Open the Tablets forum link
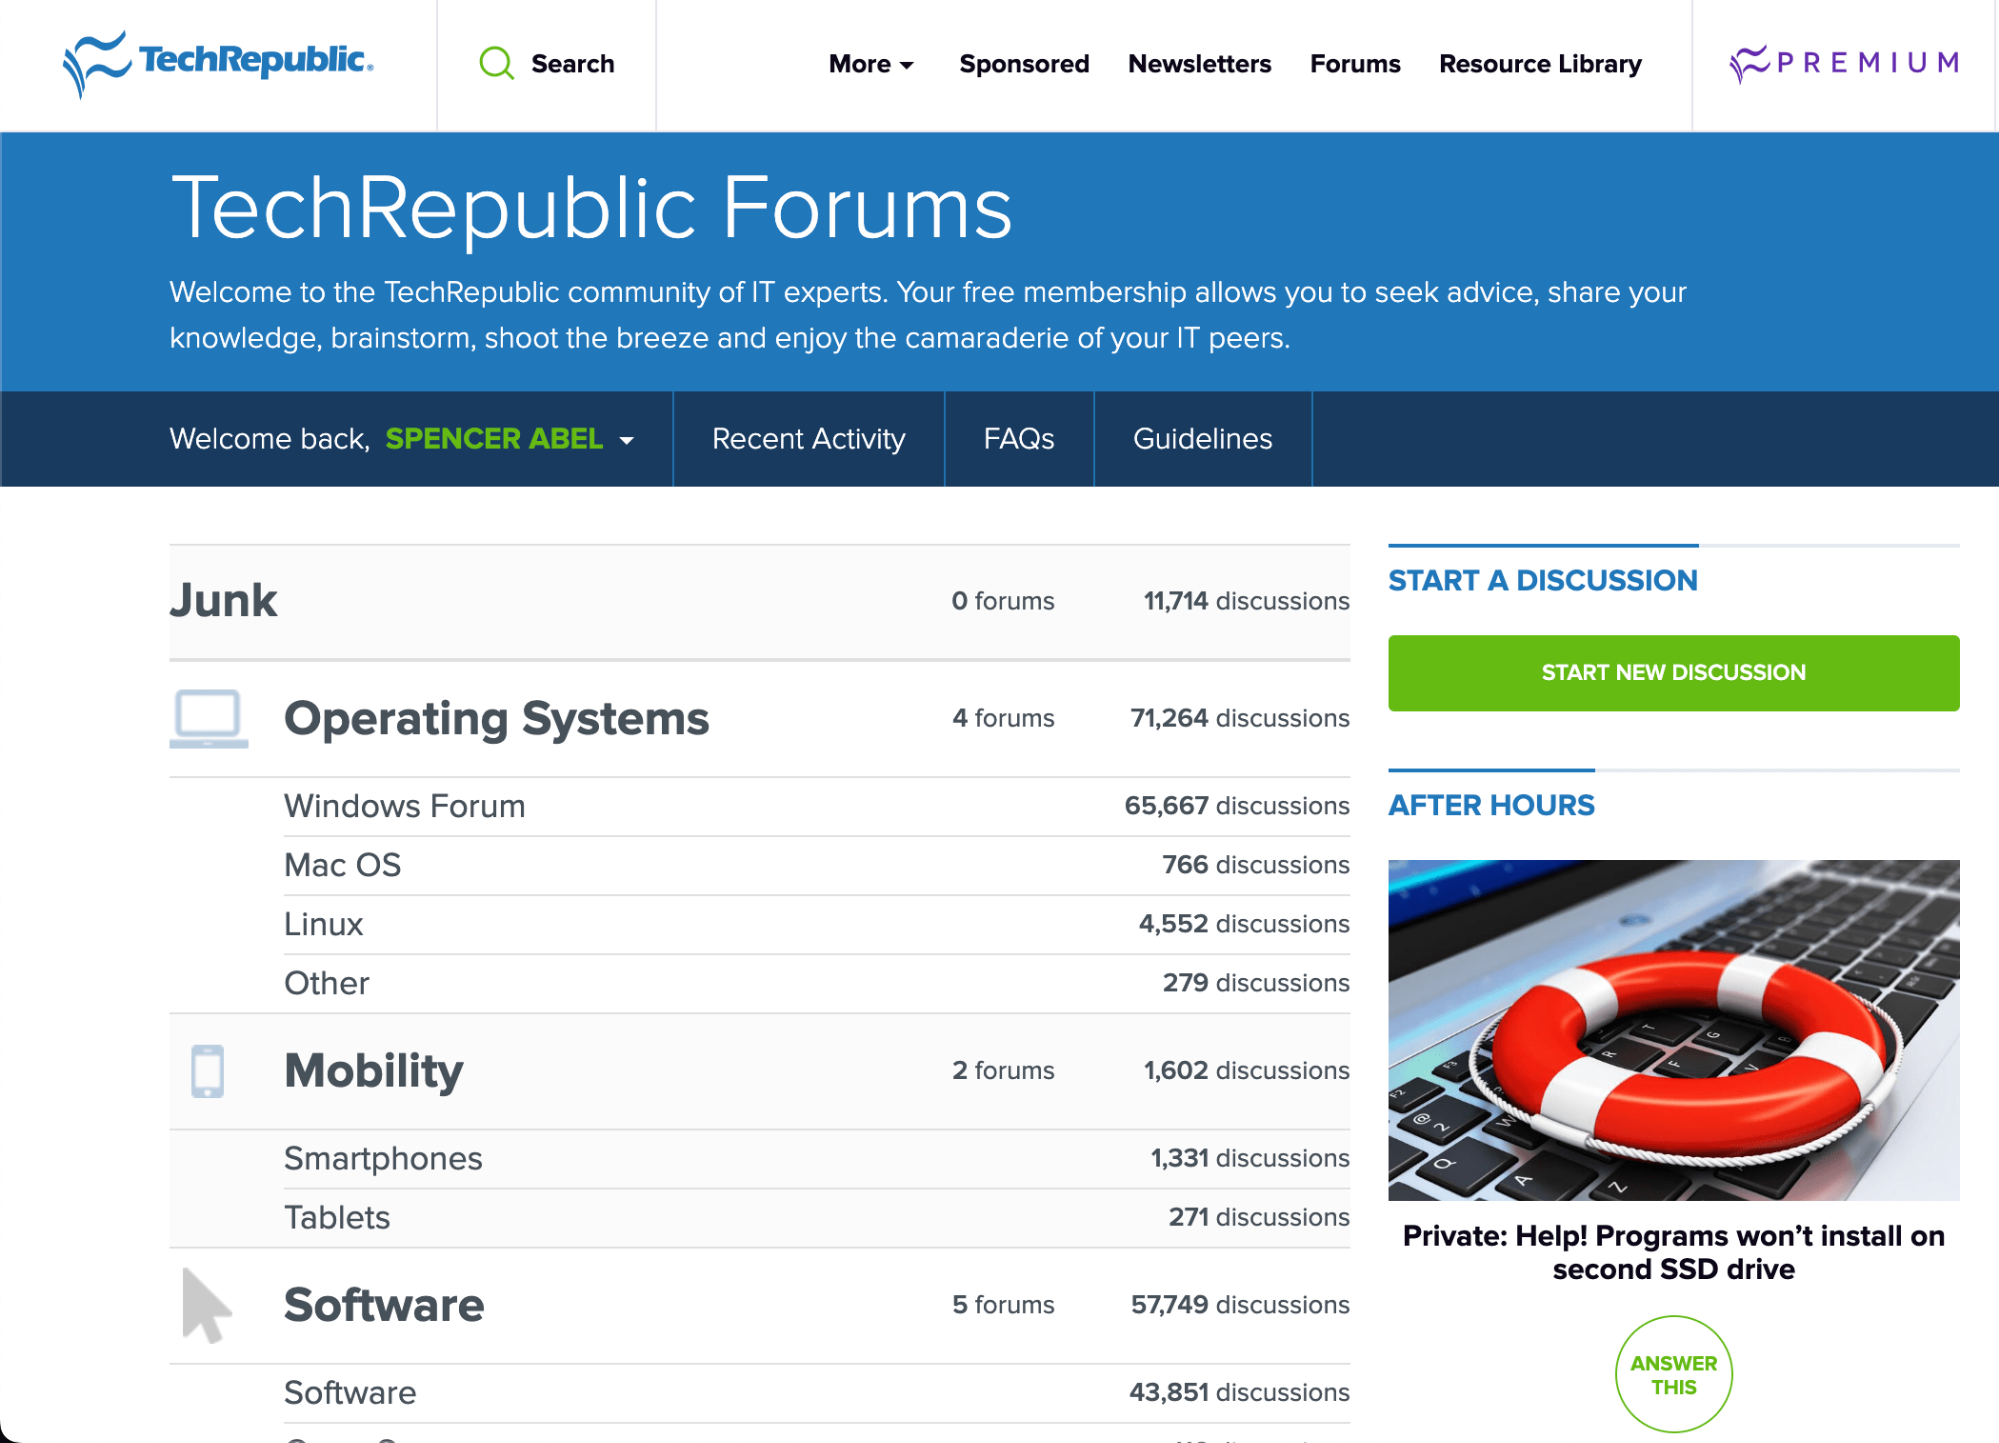The image size is (1999, 1443). pyautogui.click(x=337, y=1217)
